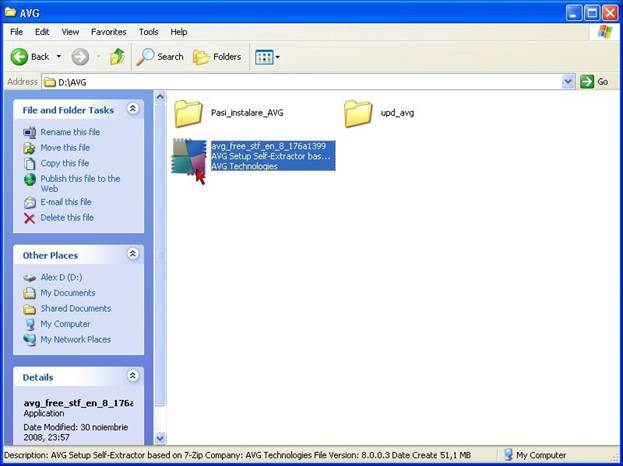623x466 pixels.
Task: Click the My Network Places icon
Action: pos(29,340)
